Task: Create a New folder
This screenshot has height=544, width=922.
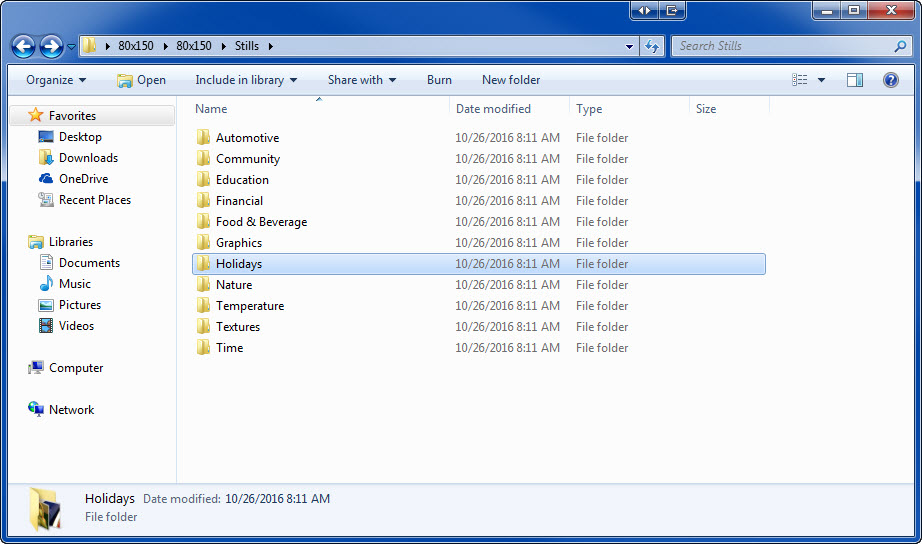Action: coord(511,80)
